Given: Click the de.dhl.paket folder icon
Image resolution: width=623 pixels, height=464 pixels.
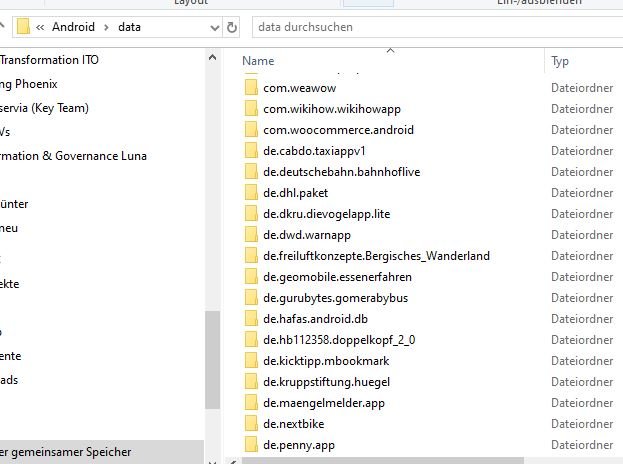Looking at the screenshot, I should (251, 193).
